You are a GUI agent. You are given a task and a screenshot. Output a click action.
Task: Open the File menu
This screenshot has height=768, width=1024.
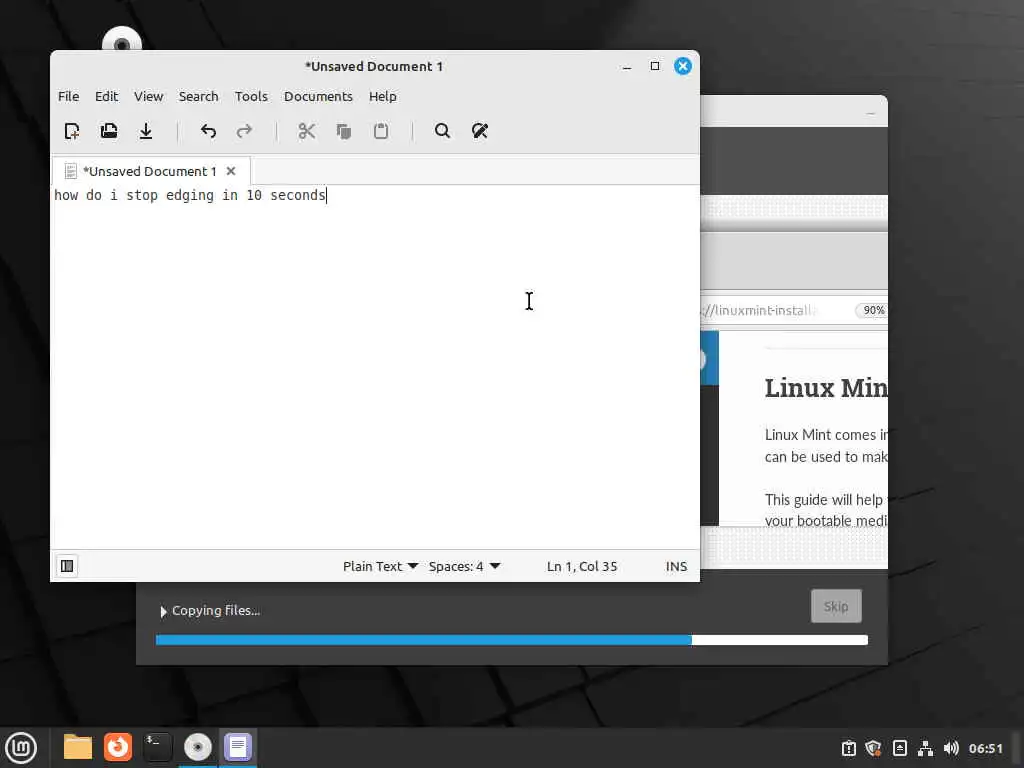(69, 97)
